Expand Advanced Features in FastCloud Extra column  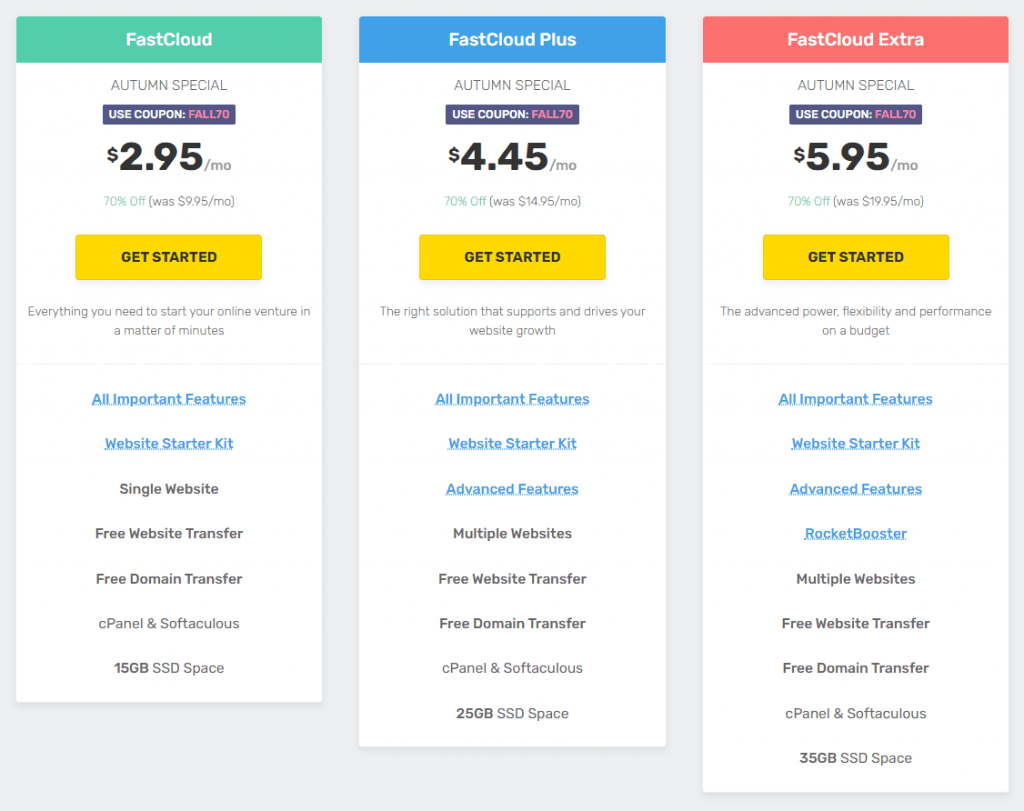click(x=855, y=488)
